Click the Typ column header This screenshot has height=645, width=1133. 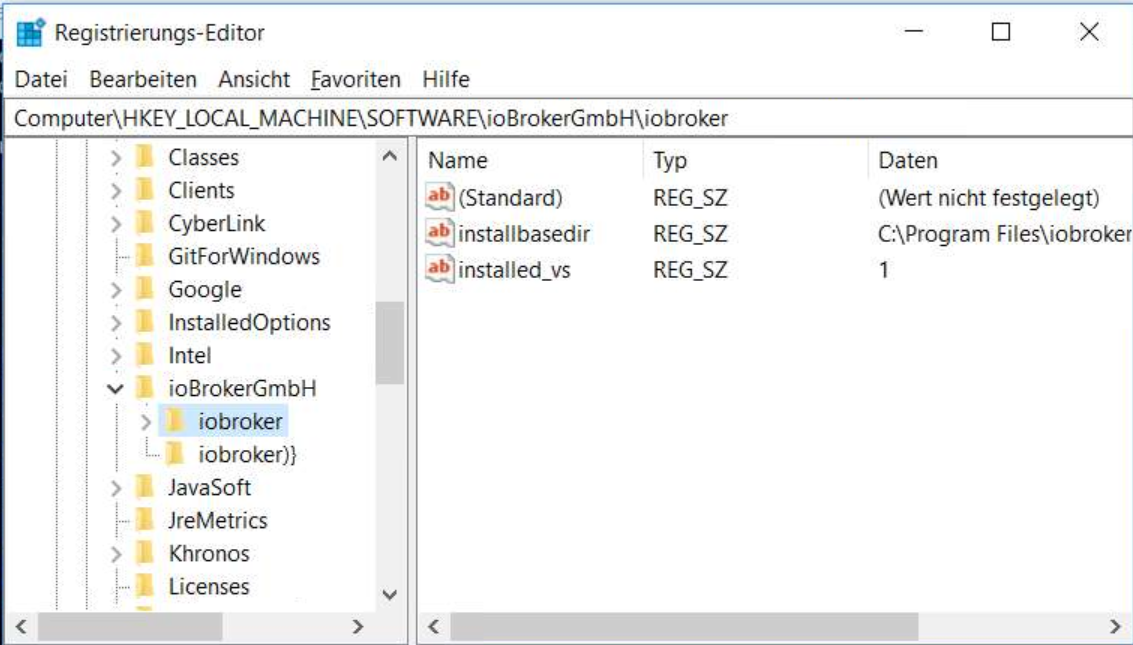pos(756,160)
